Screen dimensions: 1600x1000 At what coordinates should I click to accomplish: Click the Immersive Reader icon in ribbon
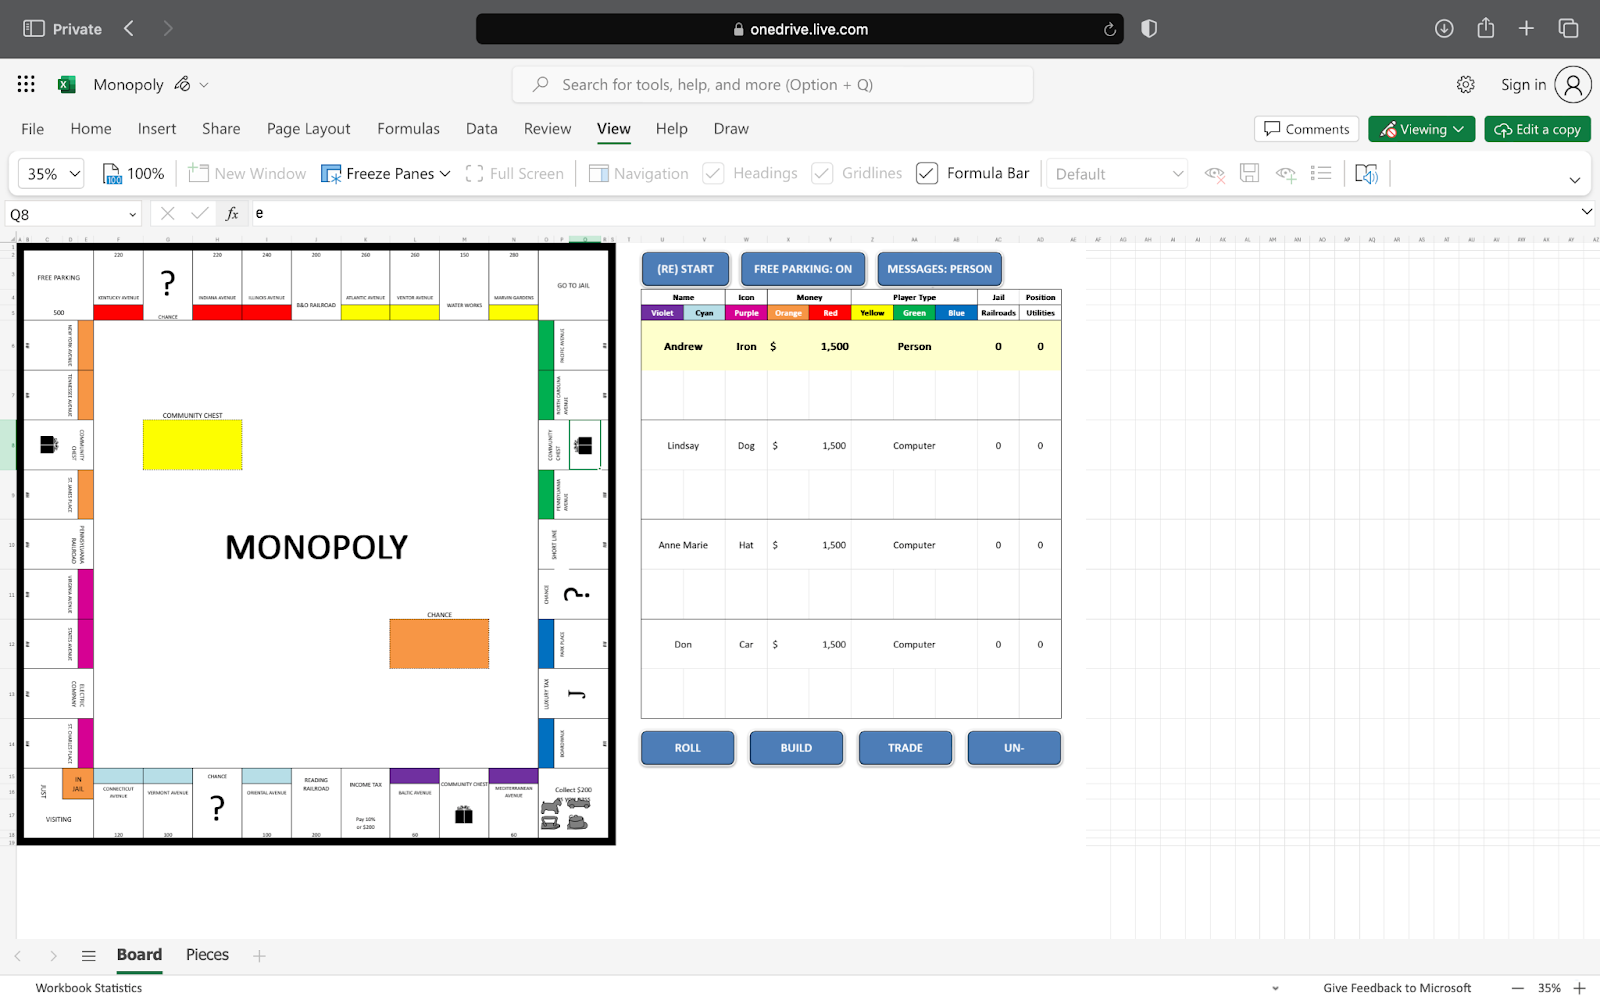pos(1366,174)
